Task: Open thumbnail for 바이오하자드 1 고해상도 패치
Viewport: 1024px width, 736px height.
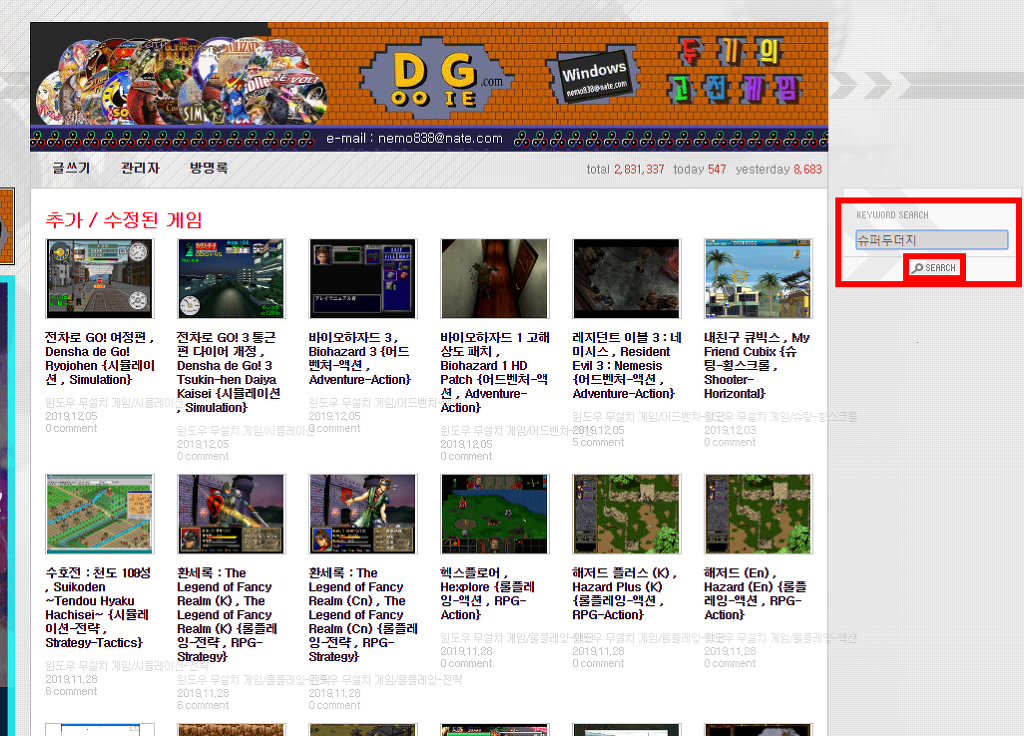Action: pos(495,278)
